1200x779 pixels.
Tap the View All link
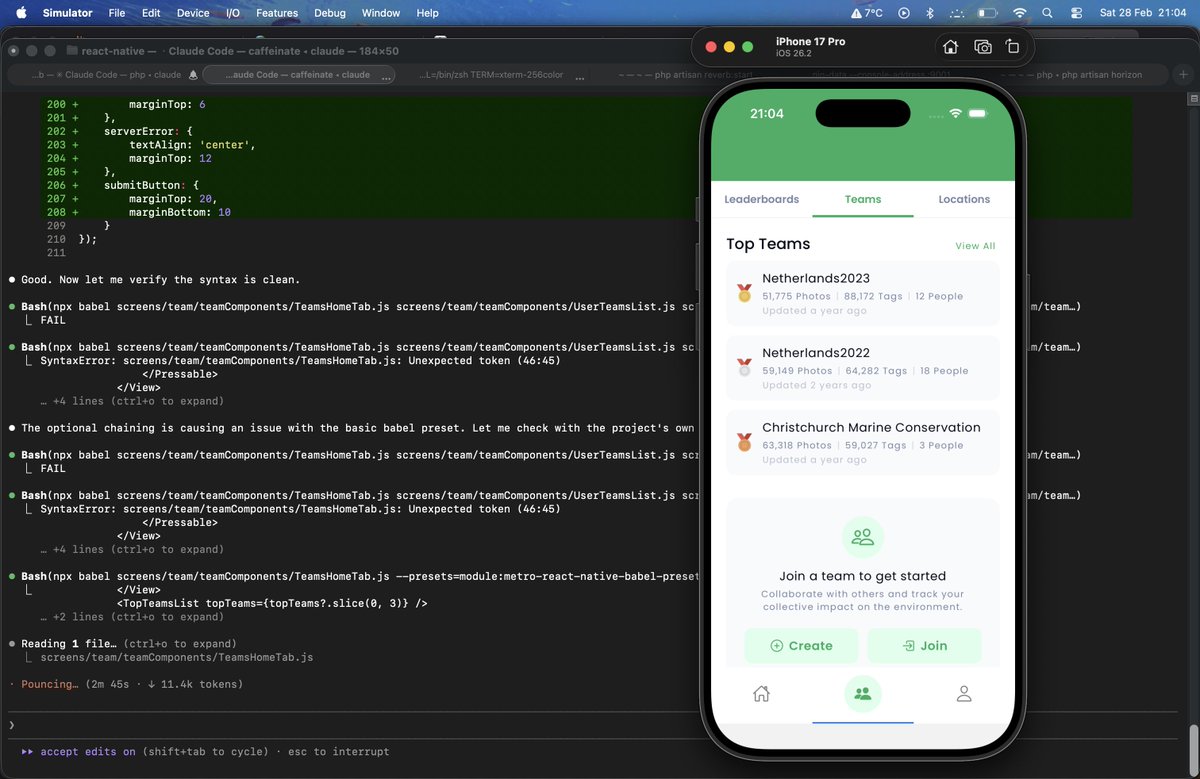975,246
